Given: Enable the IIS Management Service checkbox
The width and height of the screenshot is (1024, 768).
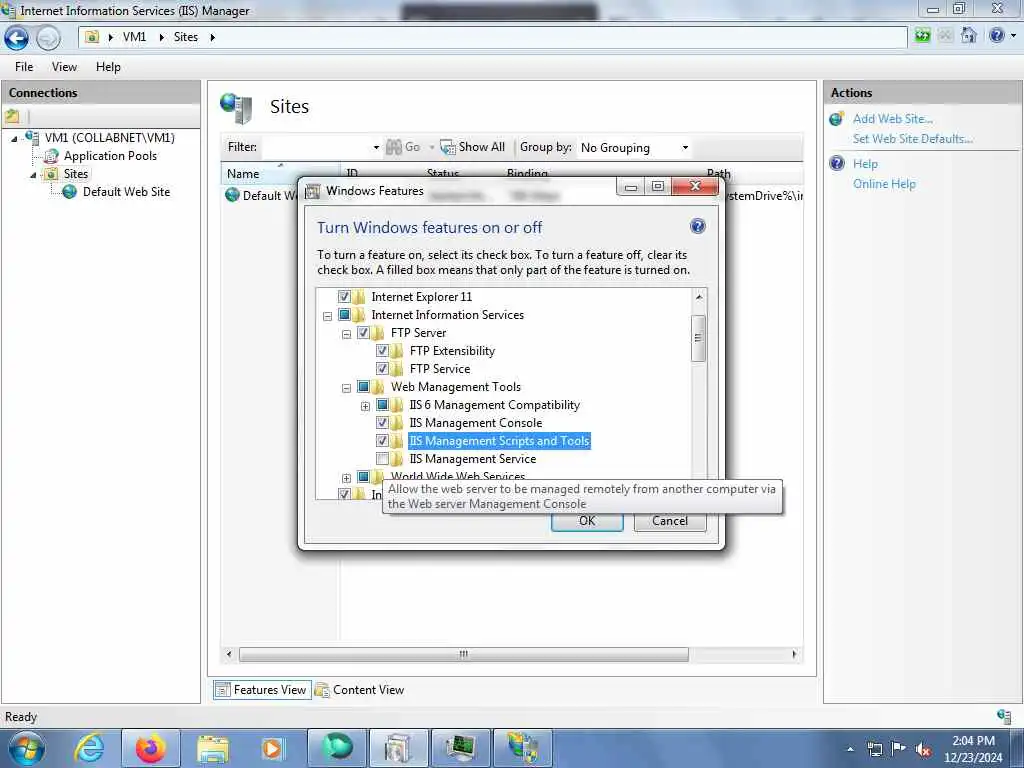Looking at the screenshot, I should tap(383, 459).
